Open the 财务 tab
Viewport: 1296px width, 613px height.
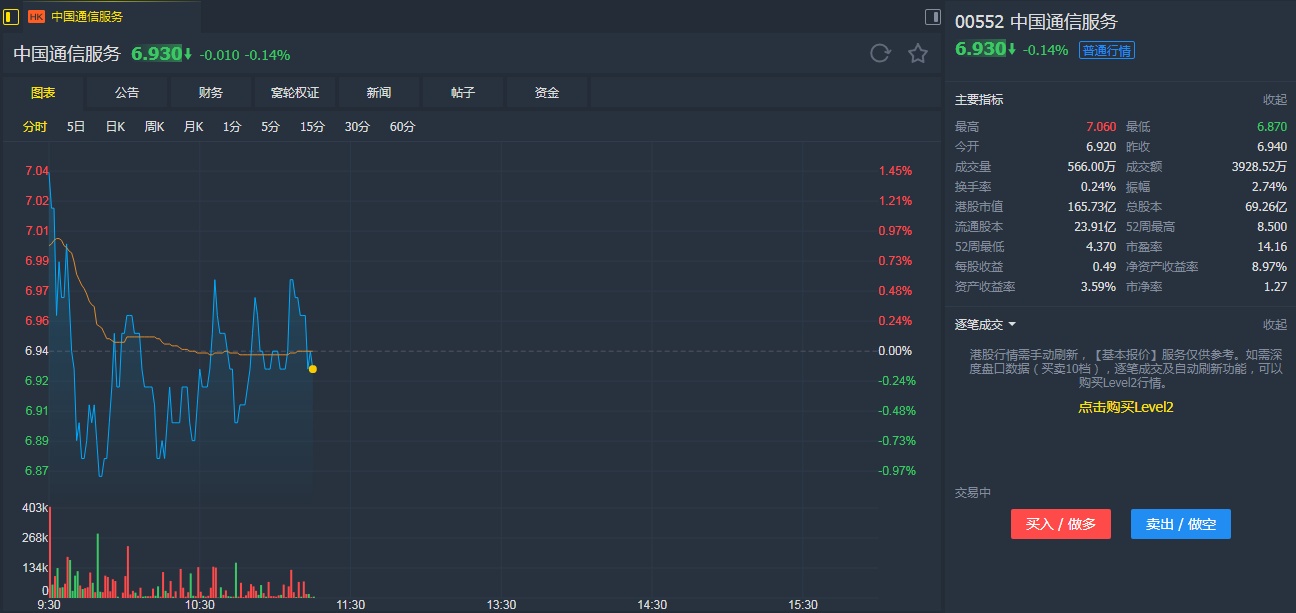click(211, 93)
